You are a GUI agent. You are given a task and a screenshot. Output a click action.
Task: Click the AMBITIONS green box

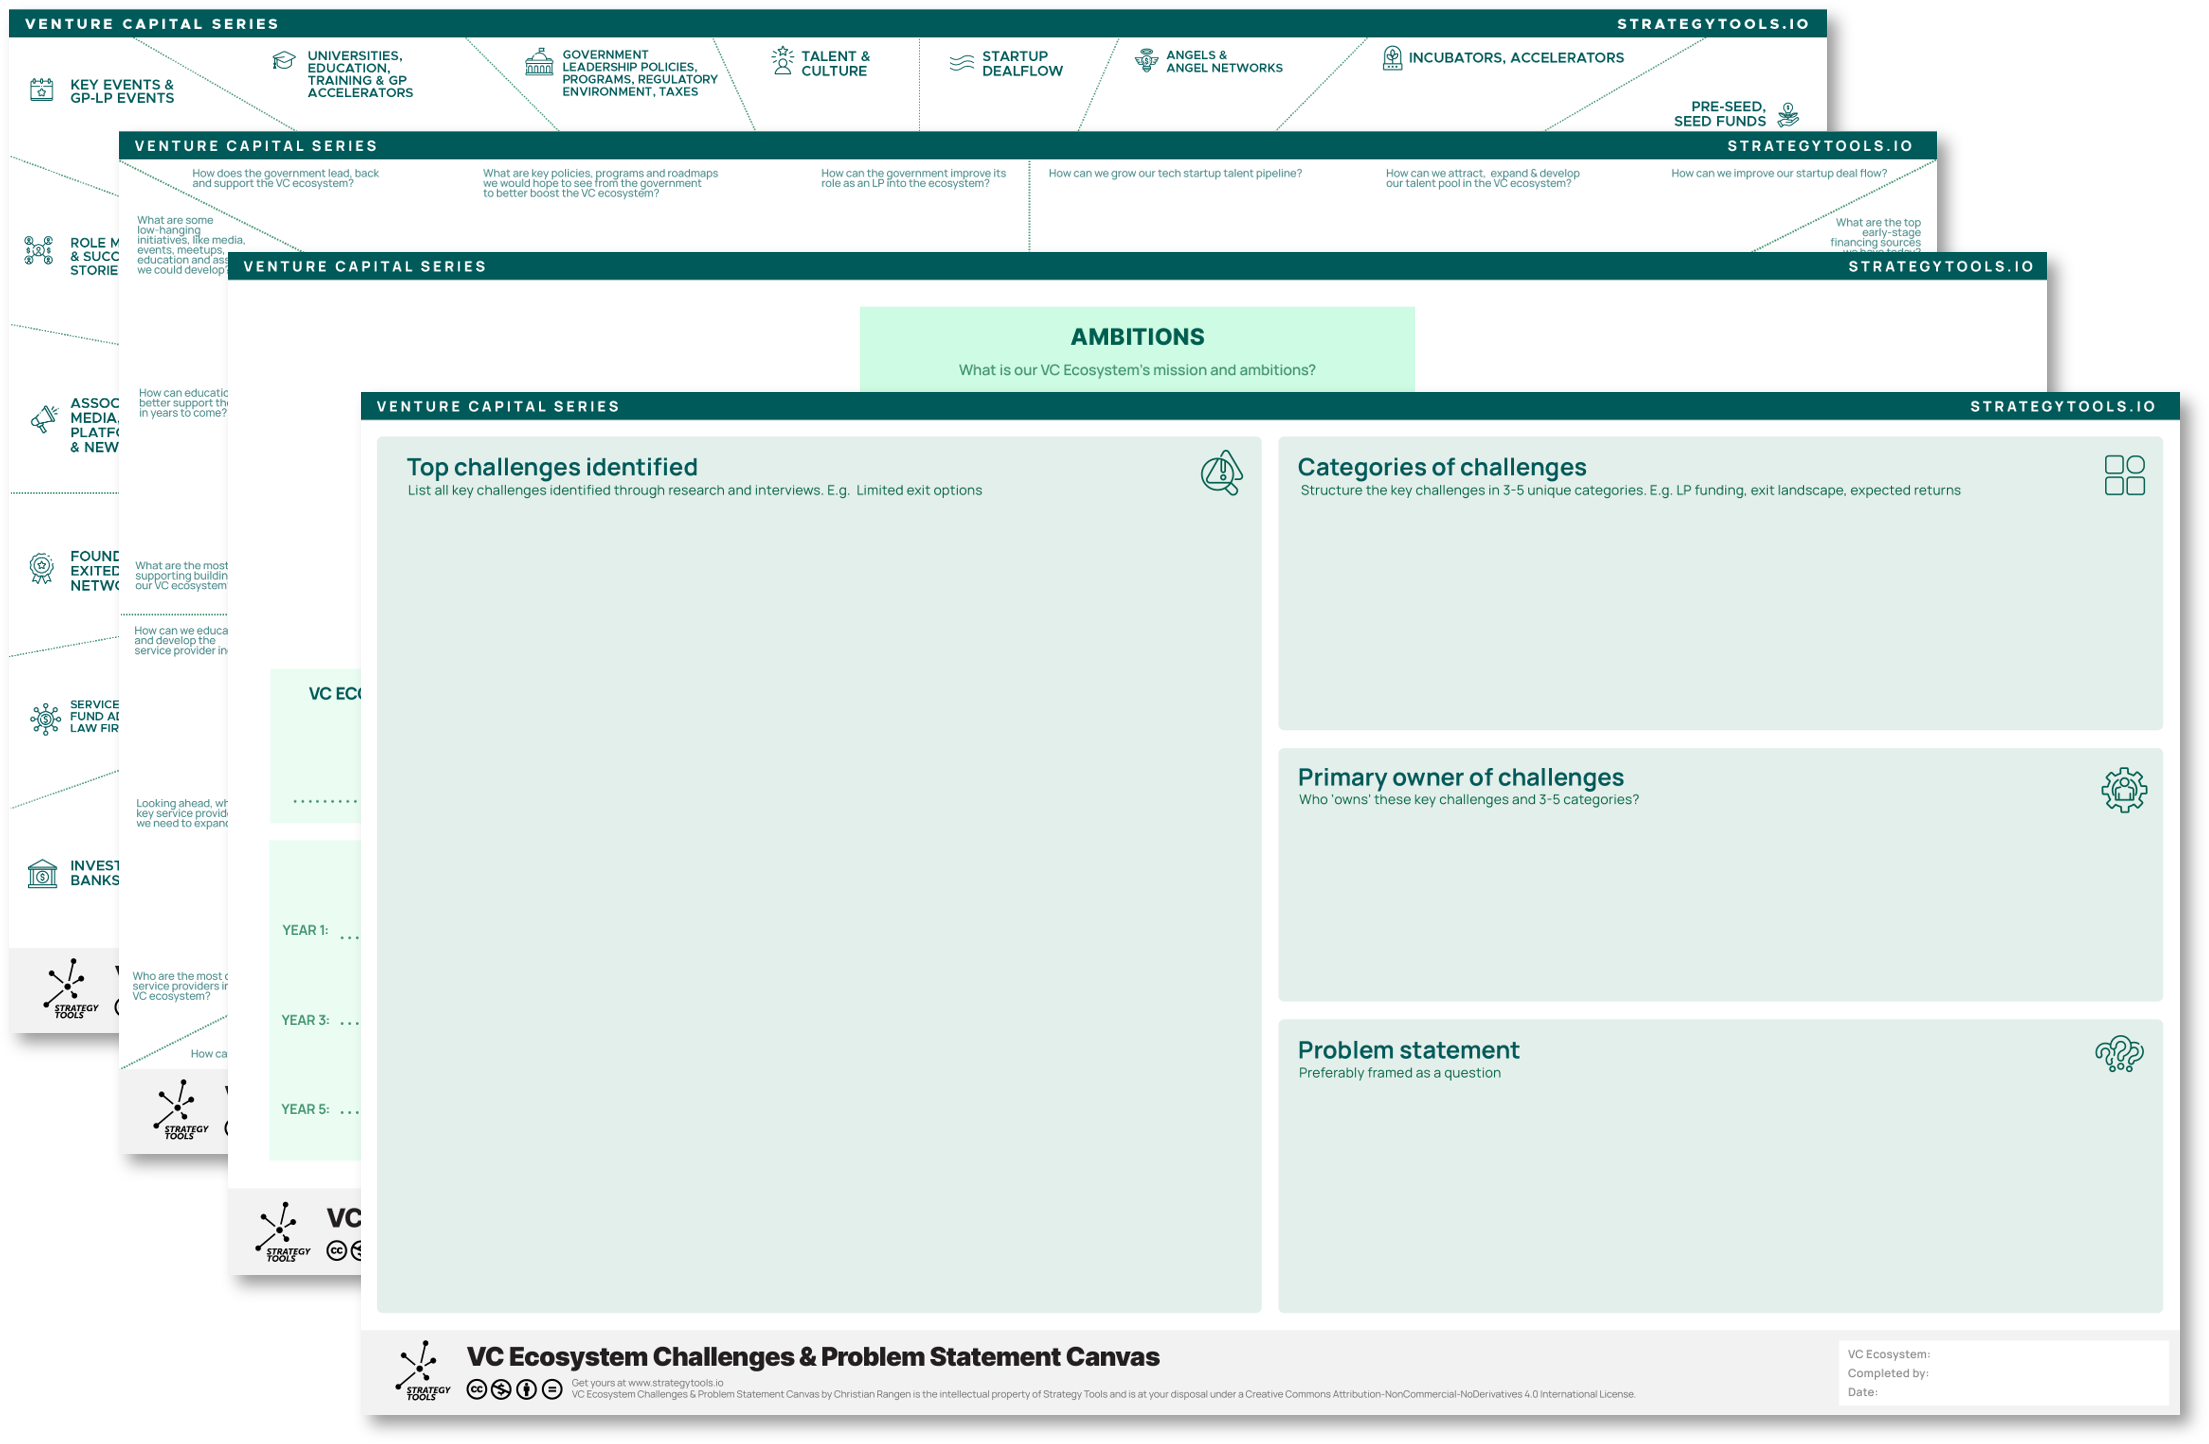(x=1136, y=349)
